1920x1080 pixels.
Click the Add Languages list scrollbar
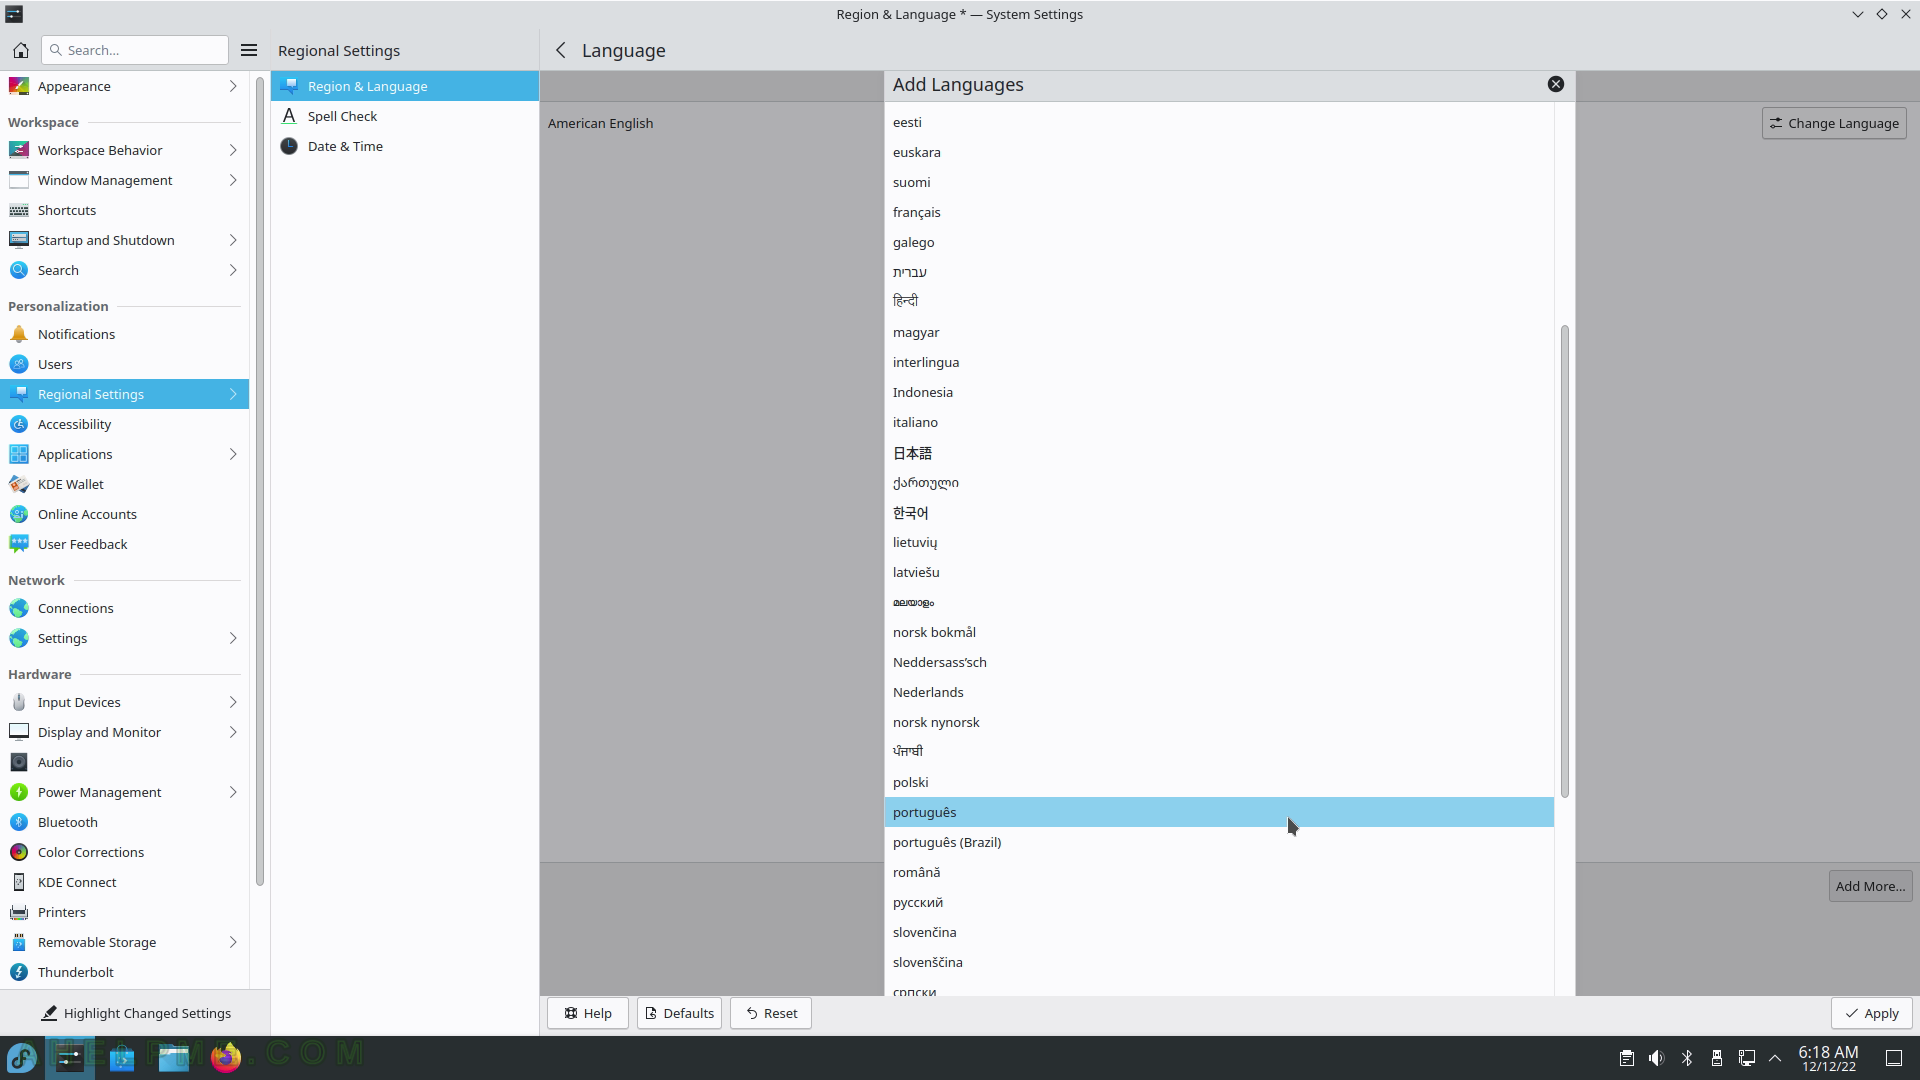(x=1565, y=561)
